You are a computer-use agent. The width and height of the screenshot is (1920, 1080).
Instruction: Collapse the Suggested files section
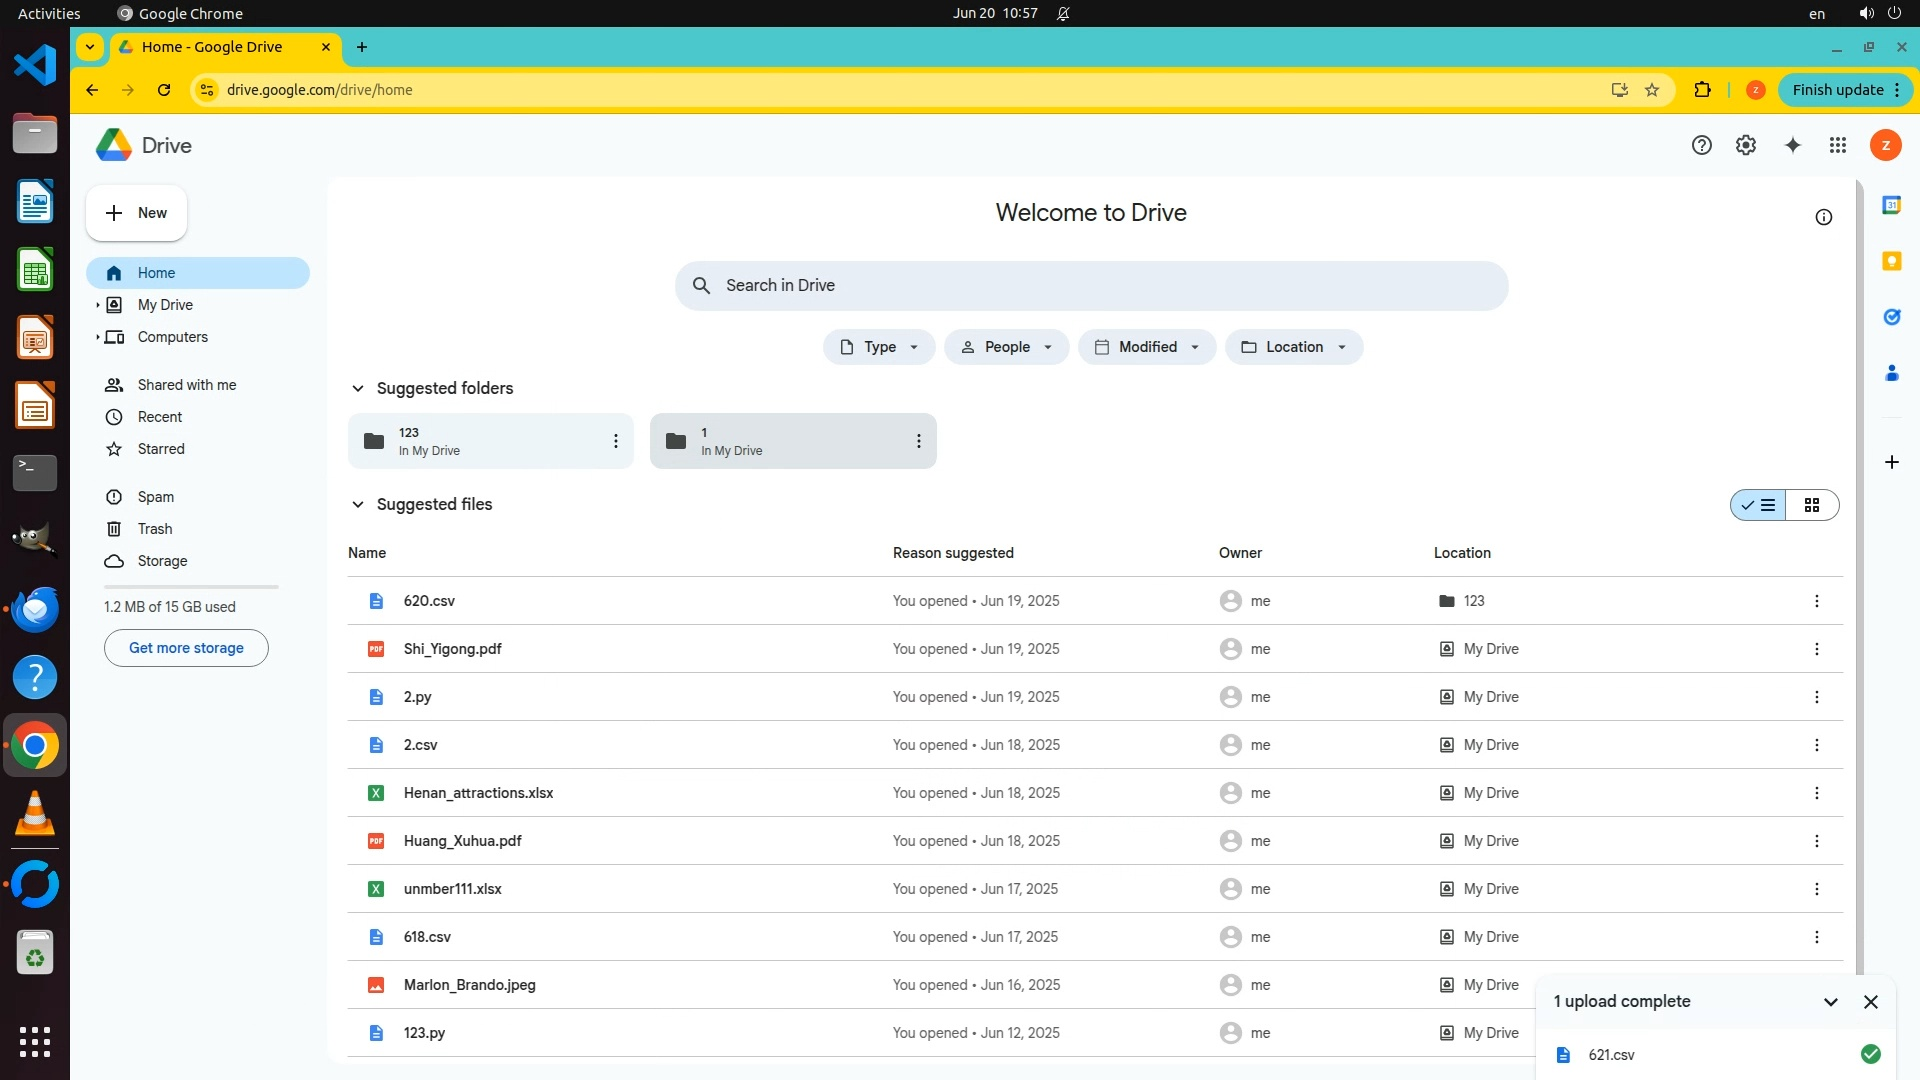click(x=358, y=505)
